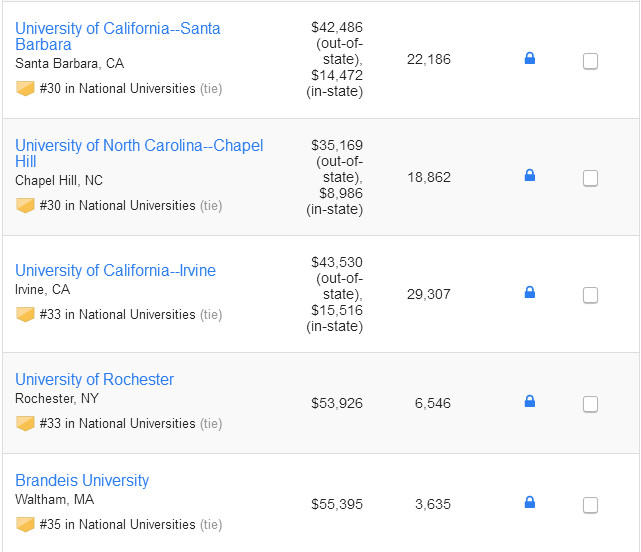This screenshot has height=552, width=641.
Task: Check the UC Irvine compare checkbox
Action: (590, 295)
